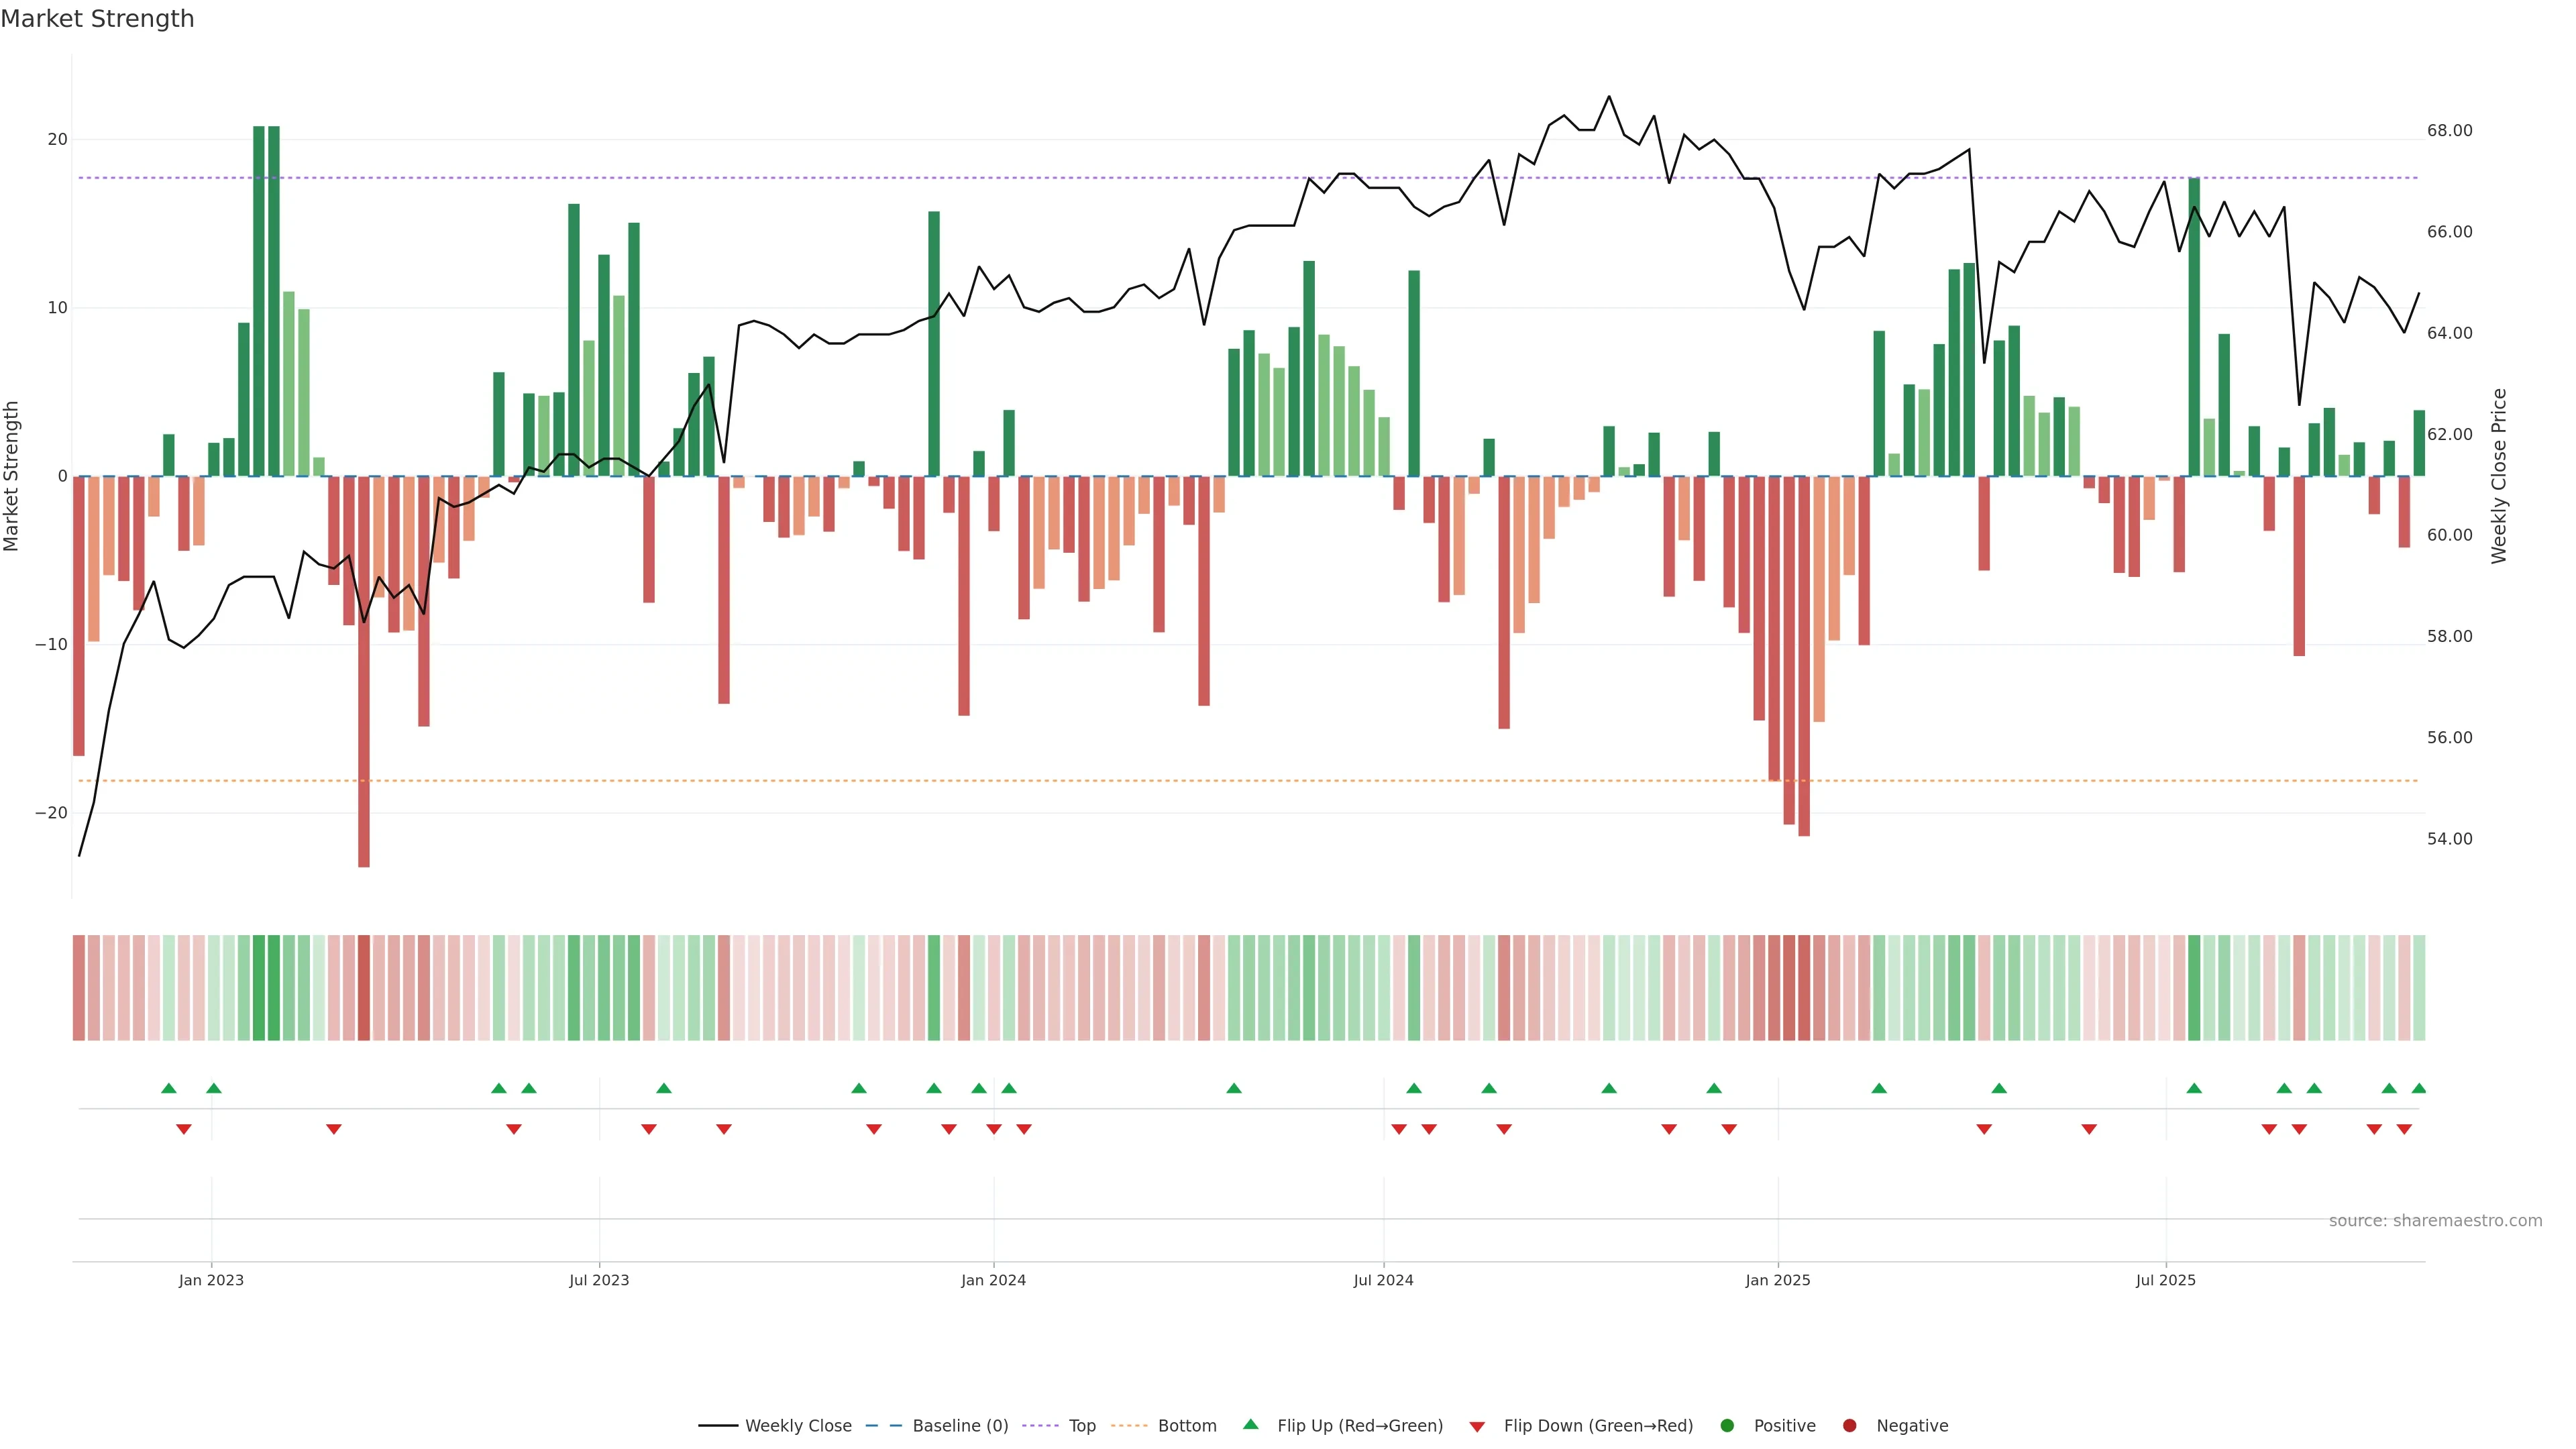Toggle the Flip Down (Green→Red) legend label
The height and width of the screenshot is (1449, 2576).
[1598, 1426]
